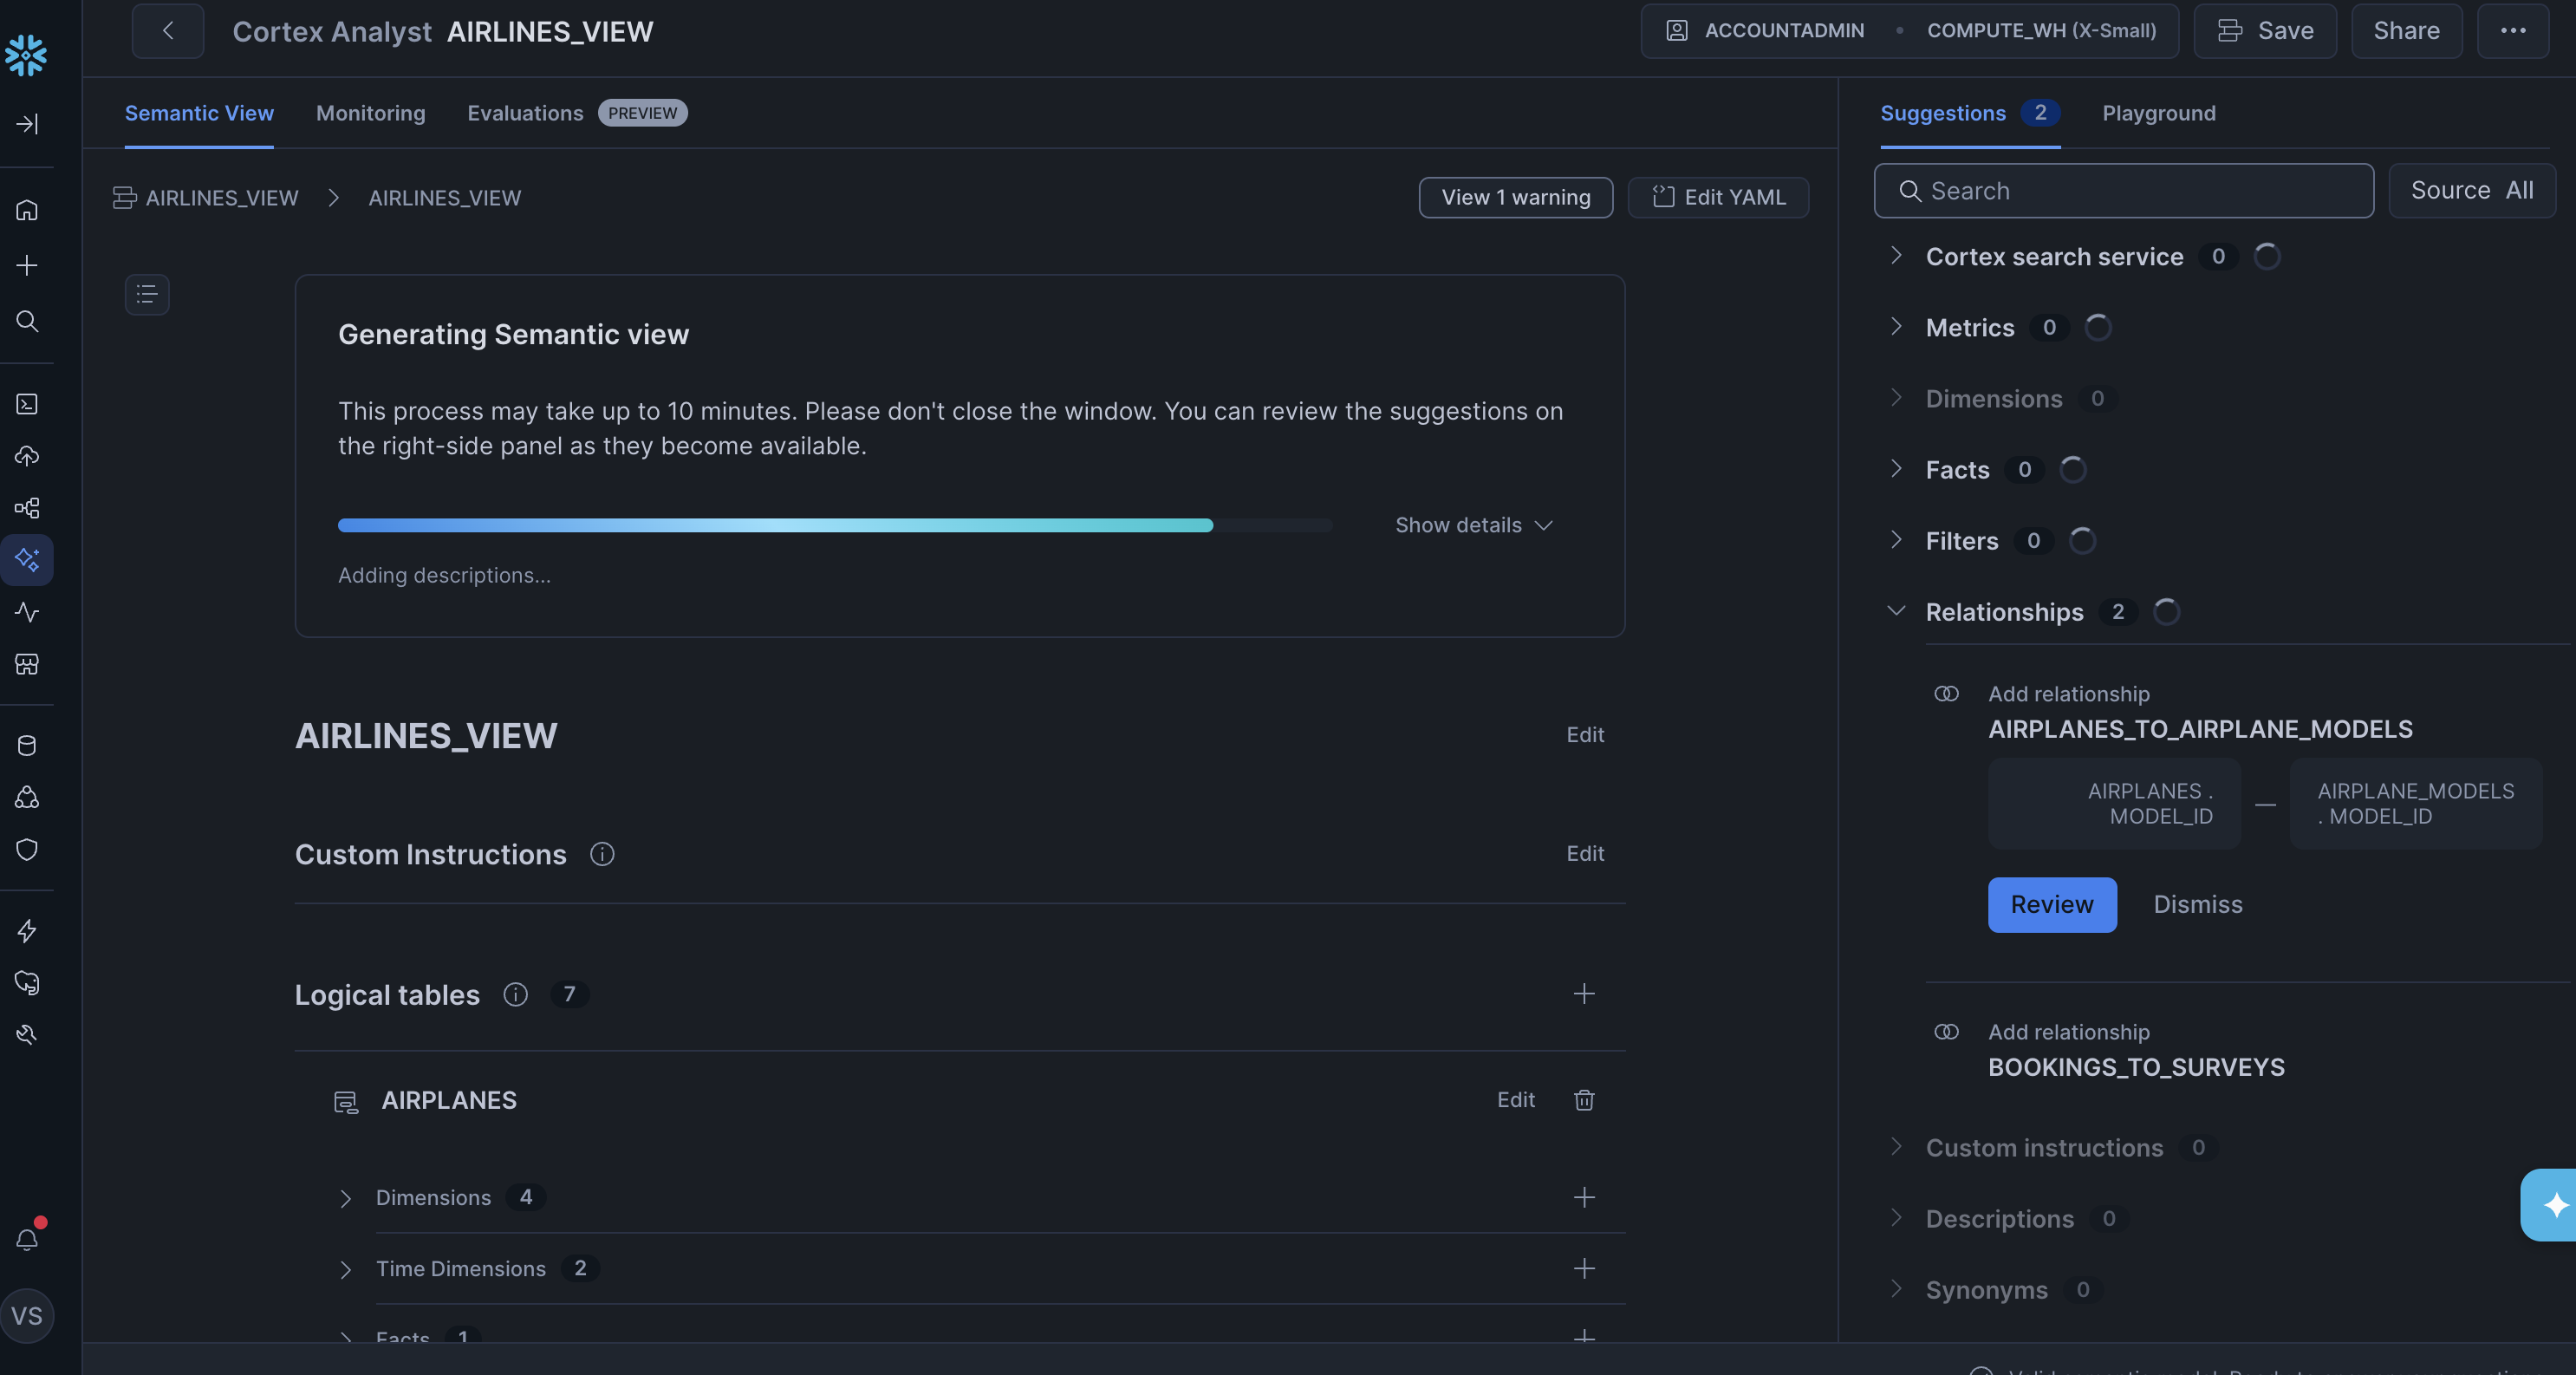Screen dimensions: 2576x1375
Task: Open the Home icon in sidebar
Action: point(27,210)
